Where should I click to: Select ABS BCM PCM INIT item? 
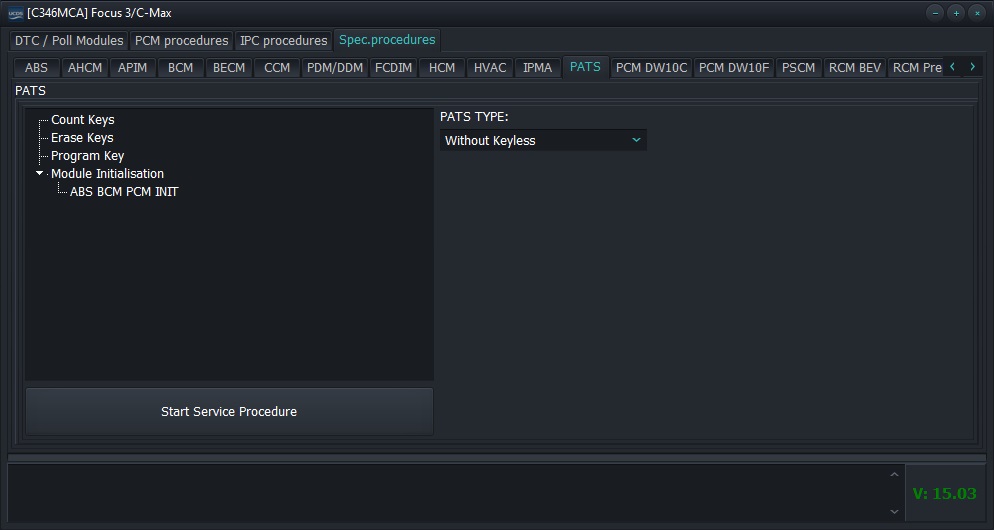tap(124, 192)
